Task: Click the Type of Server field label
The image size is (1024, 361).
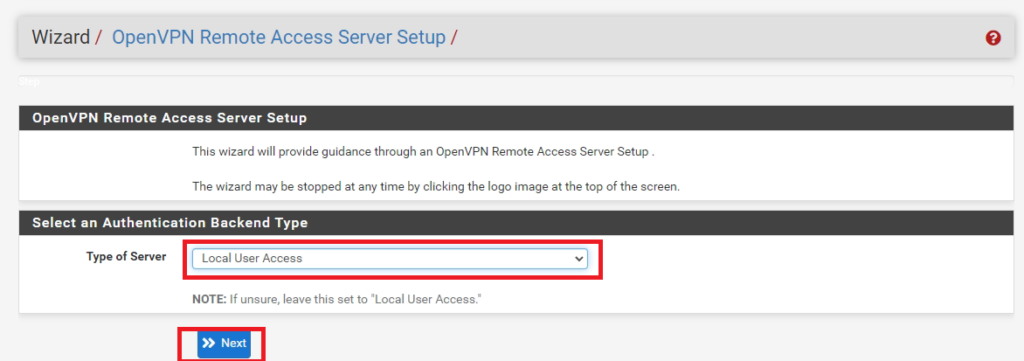Action: click(126, 257)
